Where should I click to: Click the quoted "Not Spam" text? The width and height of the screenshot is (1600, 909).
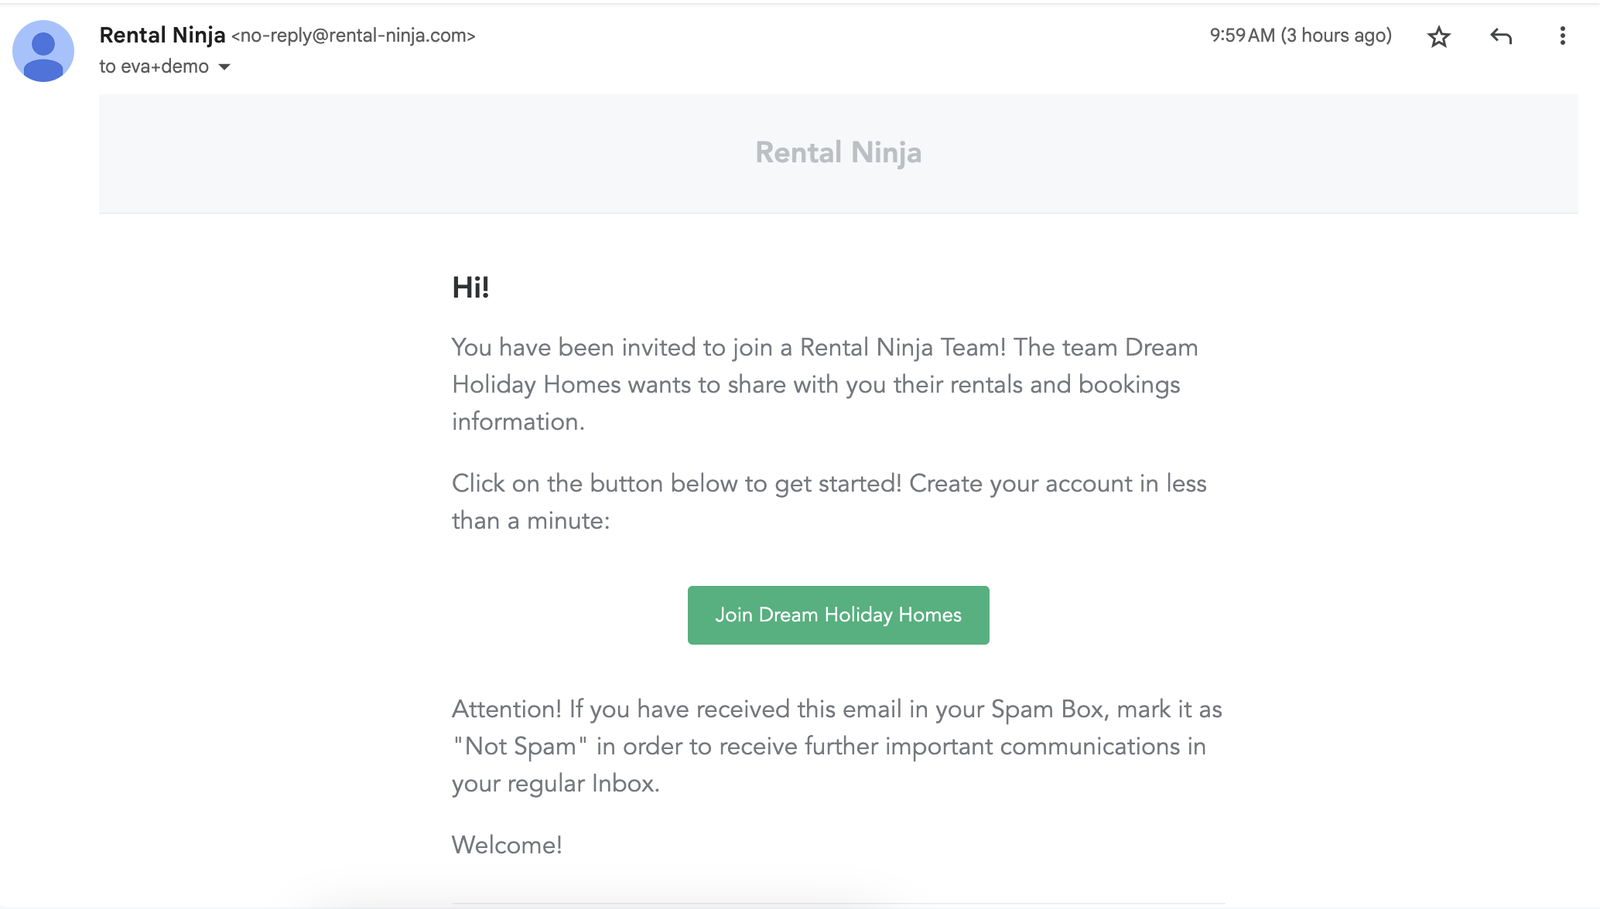tap(519, 747)
